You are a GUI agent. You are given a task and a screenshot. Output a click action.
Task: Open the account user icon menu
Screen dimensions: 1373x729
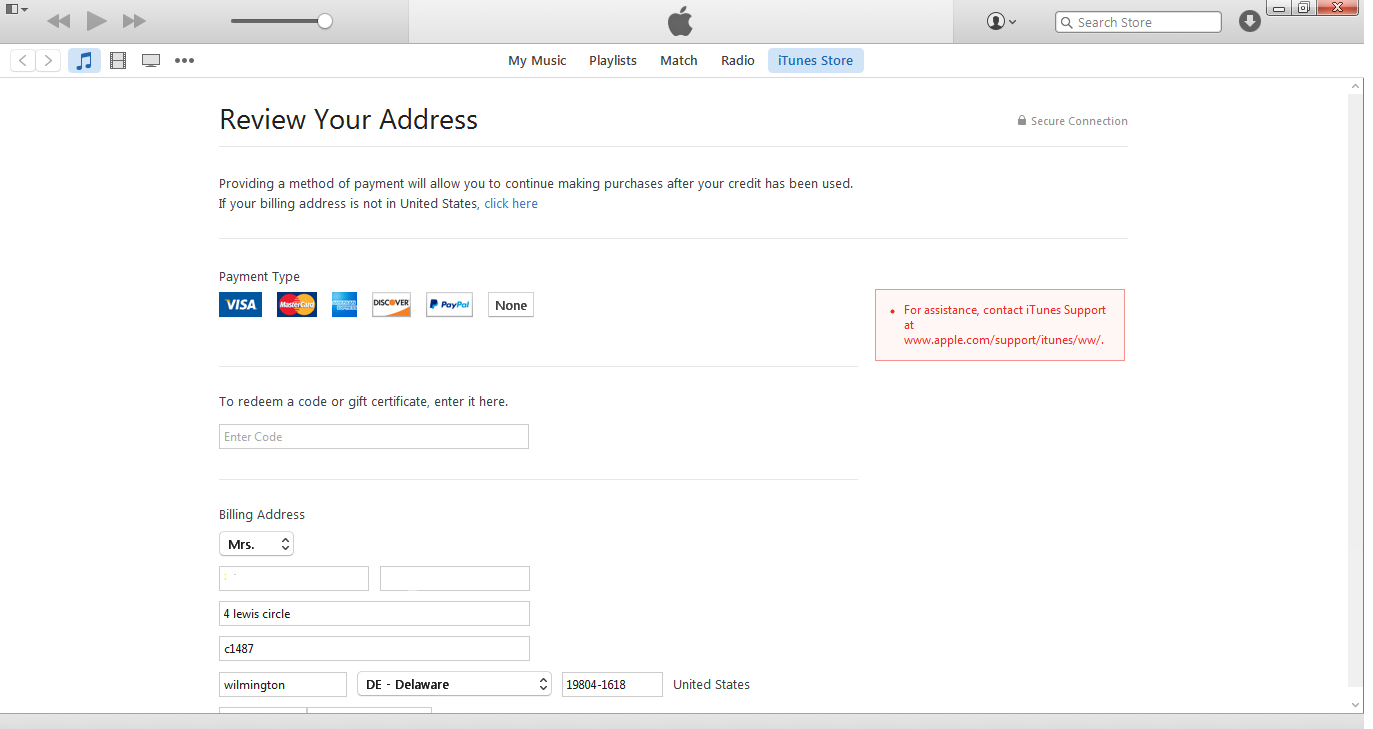pyautogui.click(x=1001, y=21)
